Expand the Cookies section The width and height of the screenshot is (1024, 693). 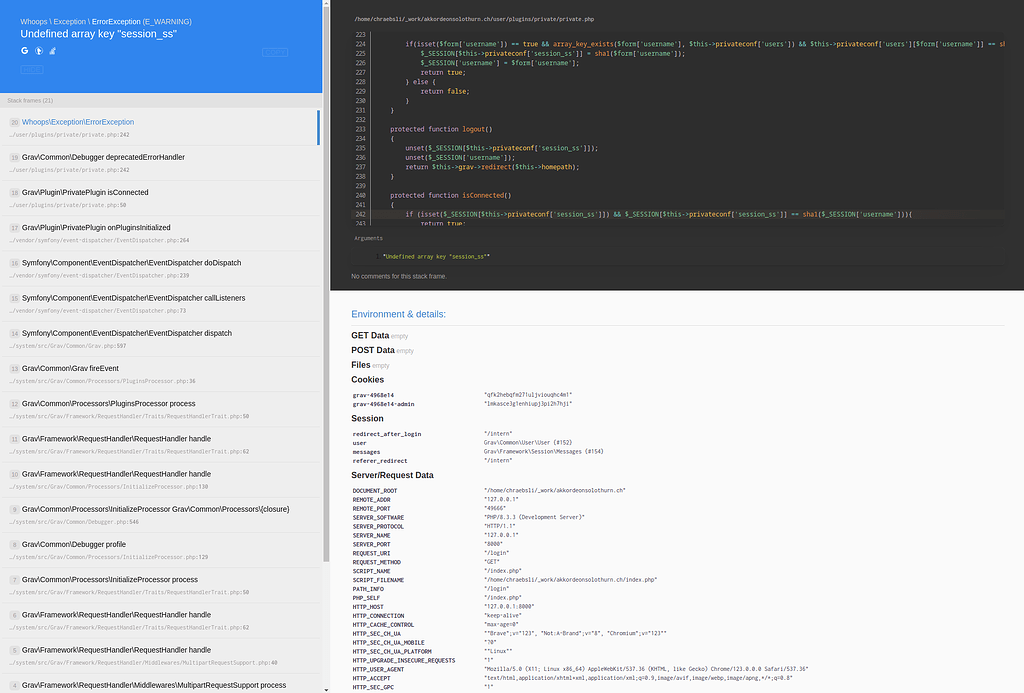tap(367, 380)
